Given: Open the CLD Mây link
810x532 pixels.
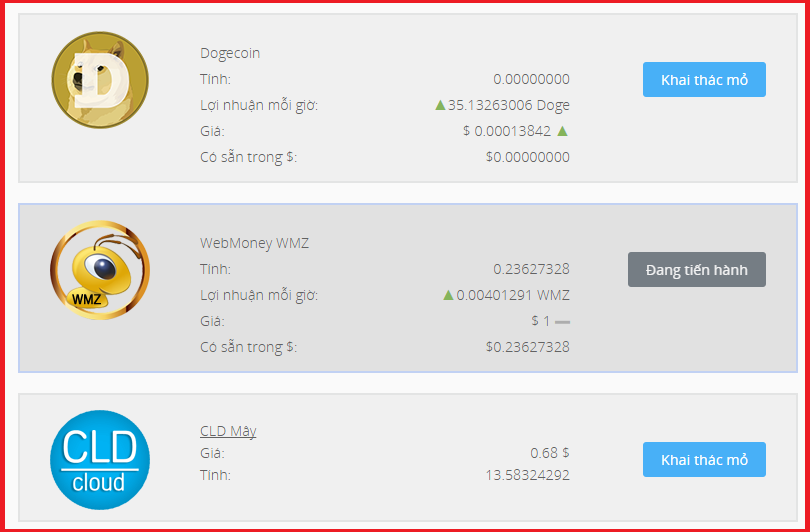Looking at the screenshot, I should [228, 431].
